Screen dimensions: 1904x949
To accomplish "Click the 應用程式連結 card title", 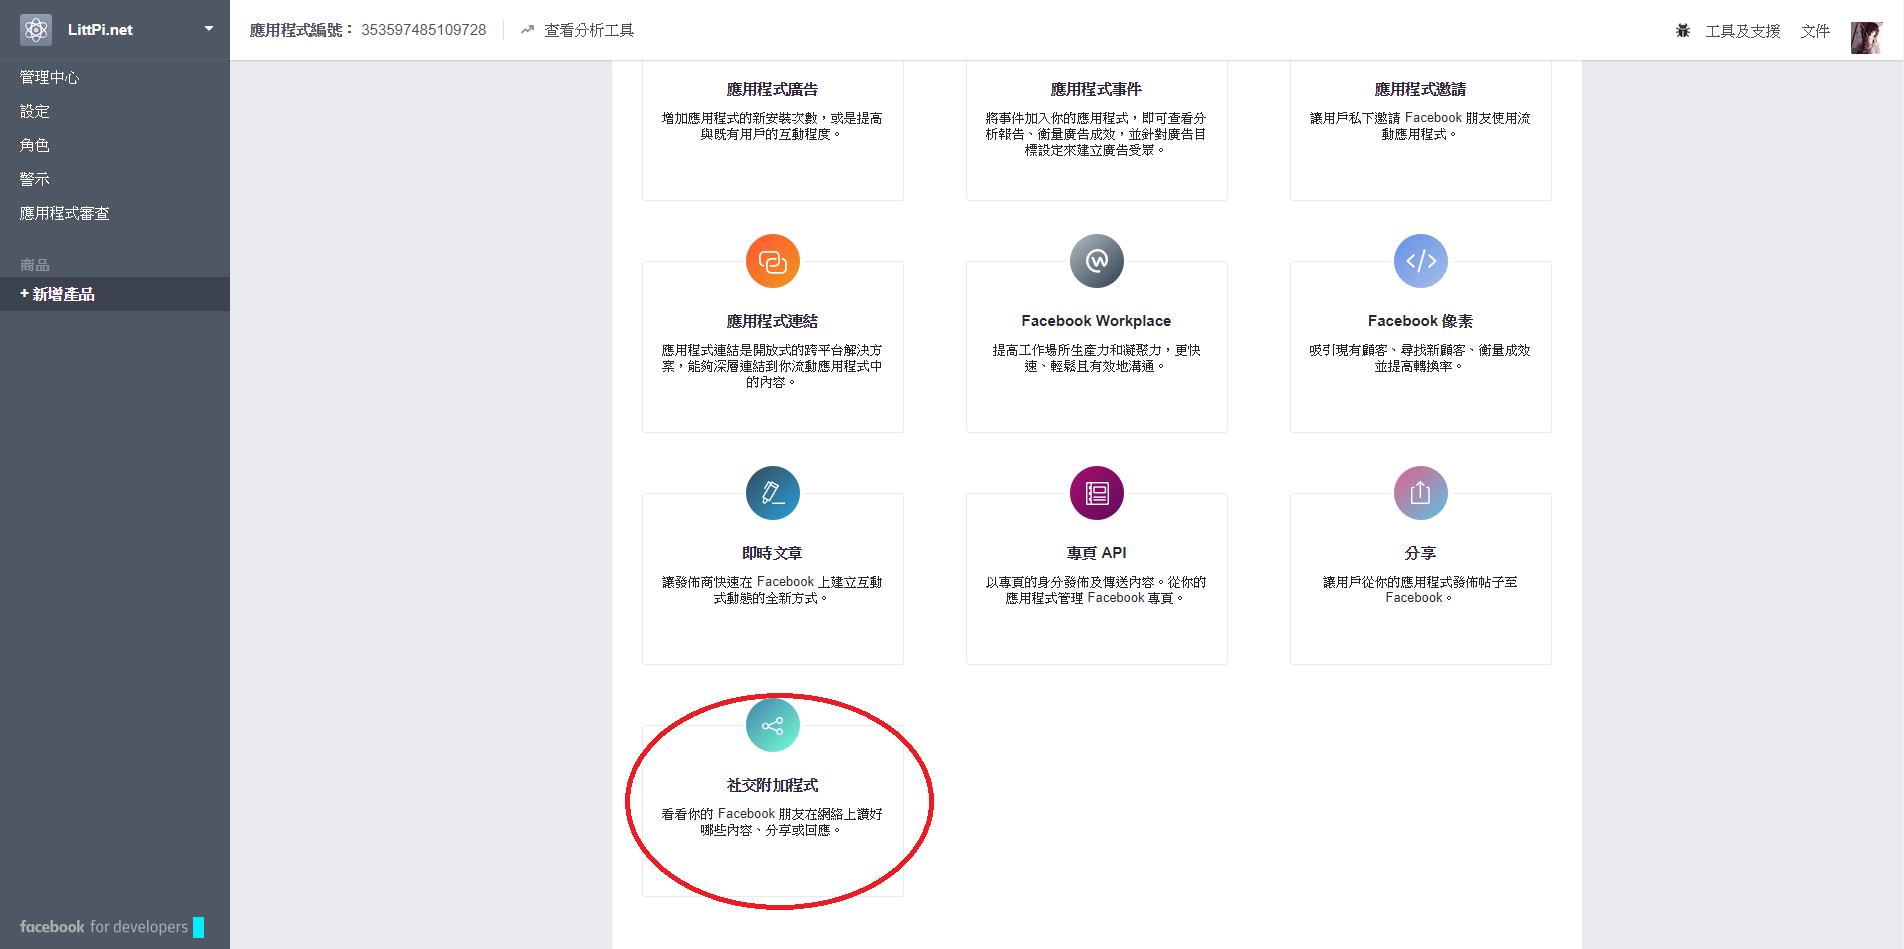I will [x=773, y=321].
